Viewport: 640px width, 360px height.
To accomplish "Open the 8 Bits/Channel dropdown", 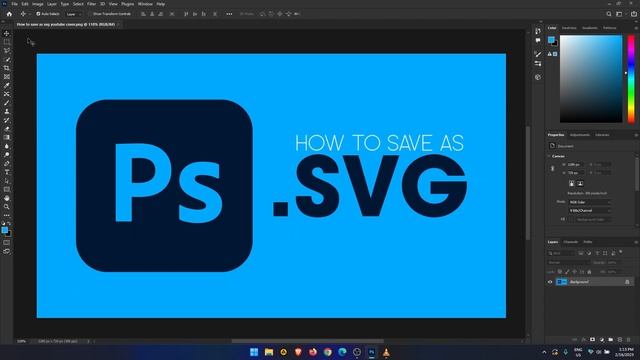I will coord(590,211).
